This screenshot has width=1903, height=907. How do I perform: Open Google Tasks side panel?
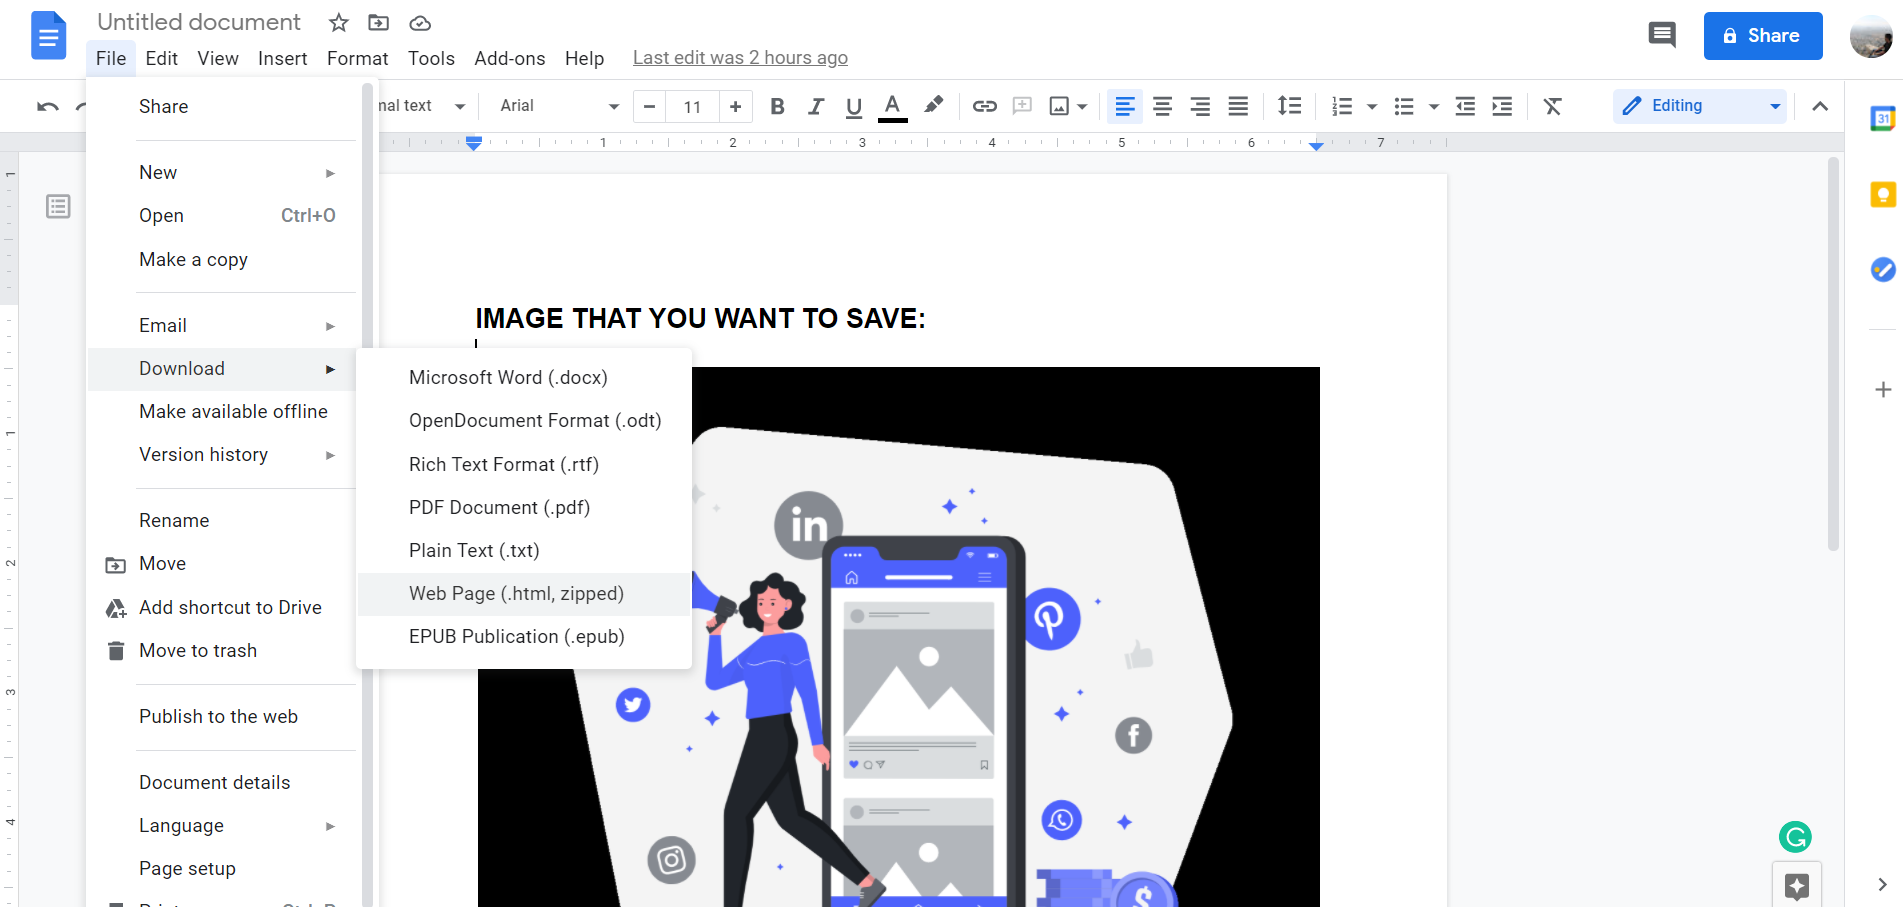click(1883, 269)
